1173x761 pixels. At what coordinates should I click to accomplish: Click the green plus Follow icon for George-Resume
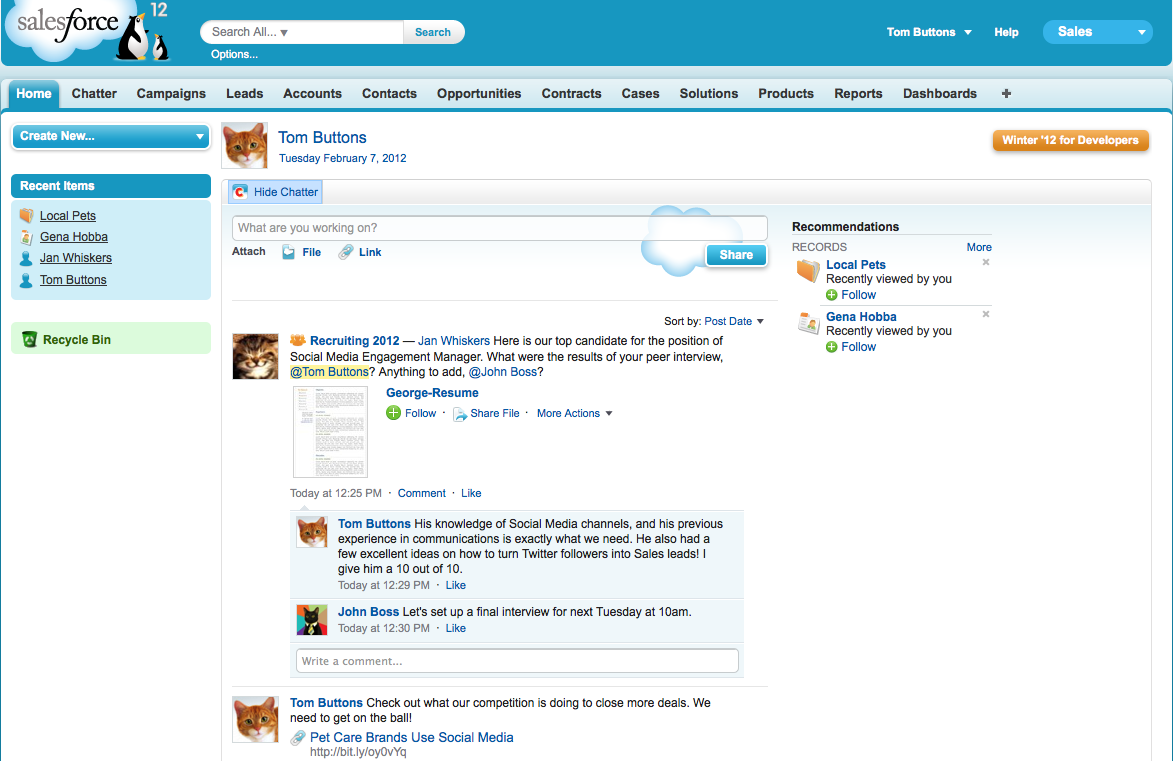[x=393, y=413]
